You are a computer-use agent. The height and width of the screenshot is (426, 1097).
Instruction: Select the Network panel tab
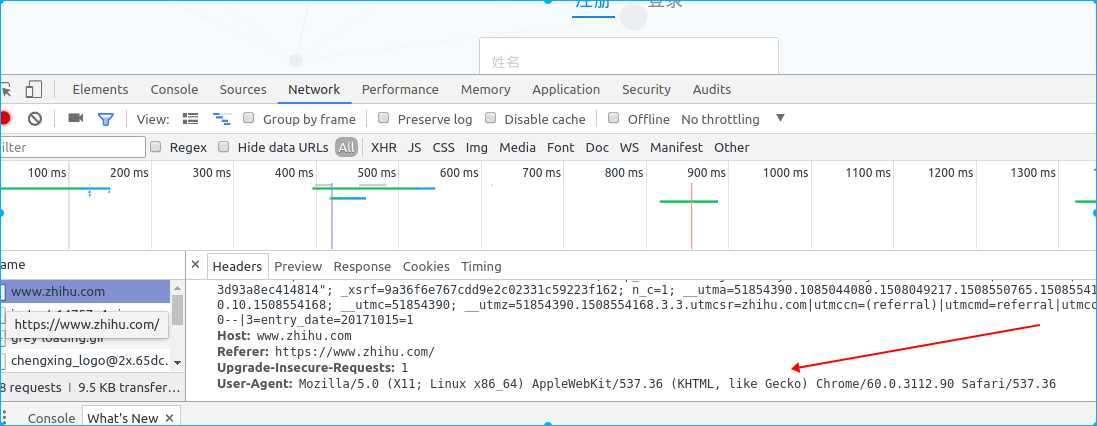pyautogui.click(x=314, y=90)
